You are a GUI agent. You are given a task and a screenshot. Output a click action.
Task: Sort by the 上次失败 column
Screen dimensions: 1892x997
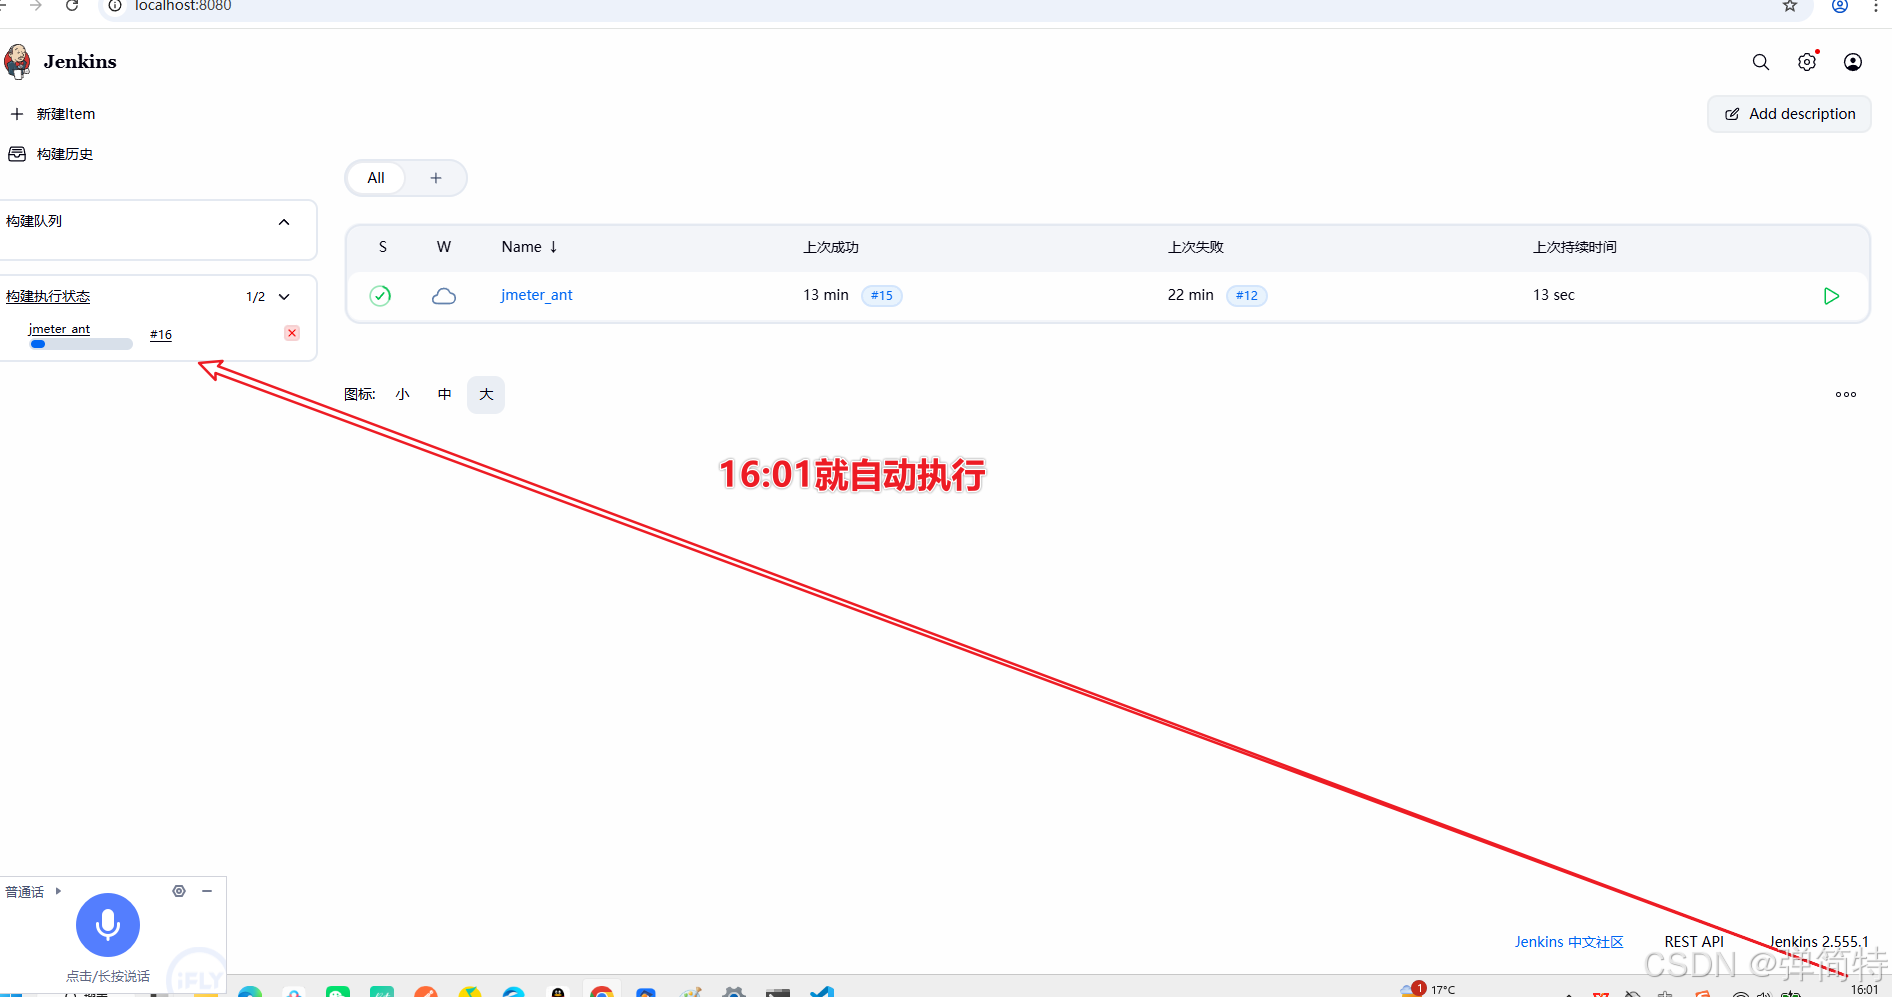tap(1196, 247)
